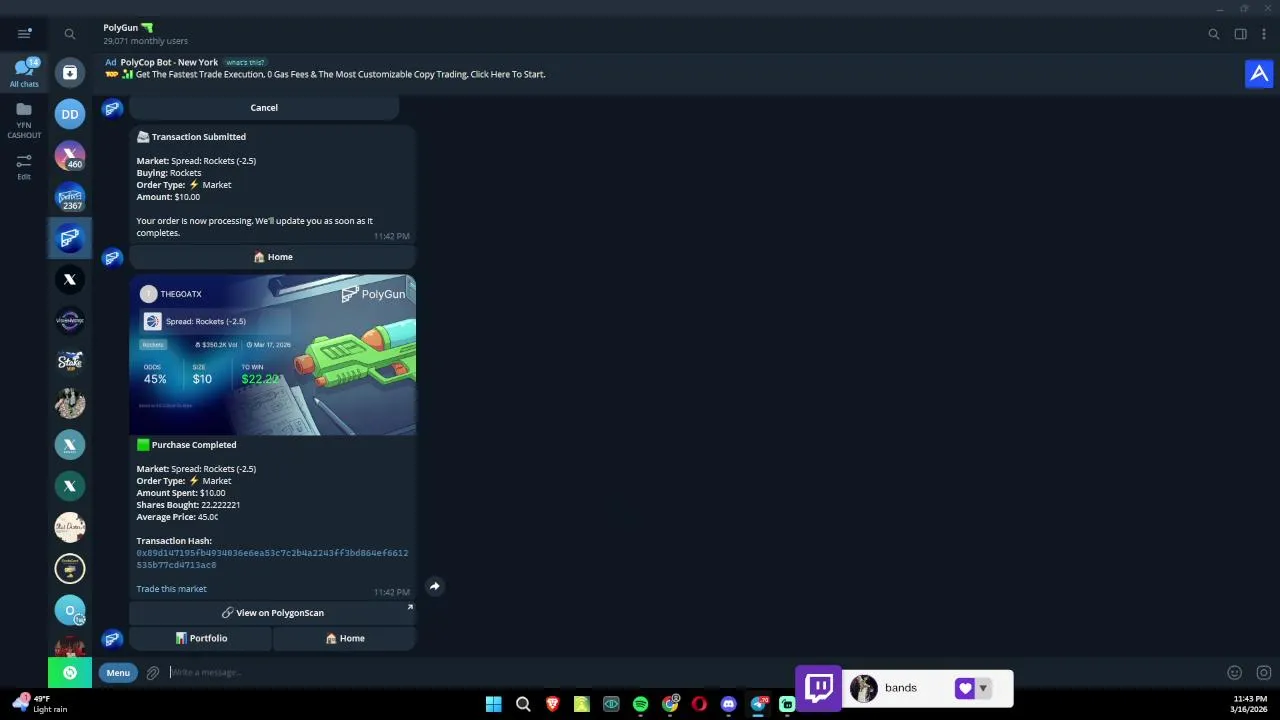Viewport: 1280px width, 720px height.
Task: Click Home button under Transaction Submitted
Action: coord(273,257)
